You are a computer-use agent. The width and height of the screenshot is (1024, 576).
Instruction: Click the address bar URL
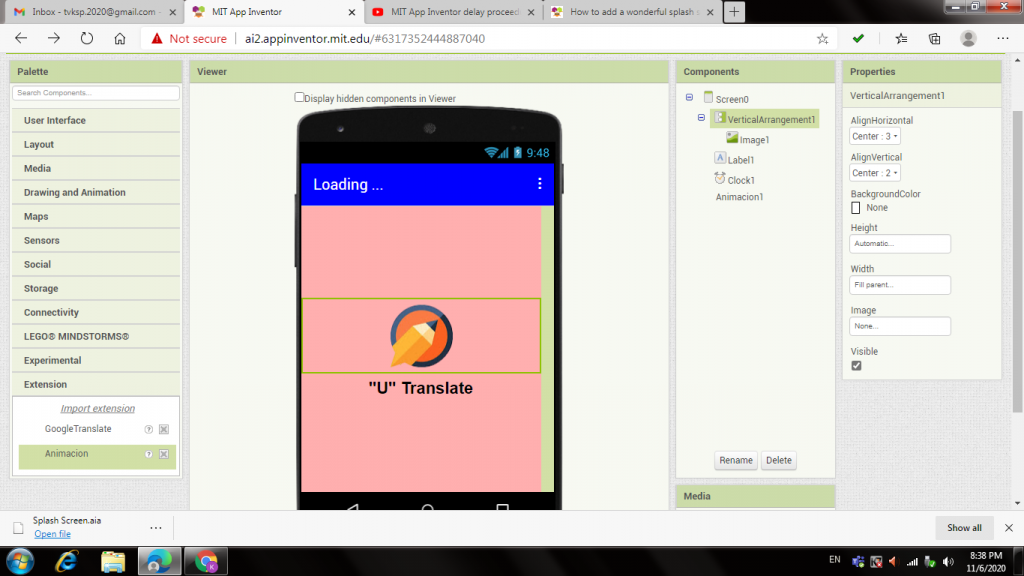(364, 39)
